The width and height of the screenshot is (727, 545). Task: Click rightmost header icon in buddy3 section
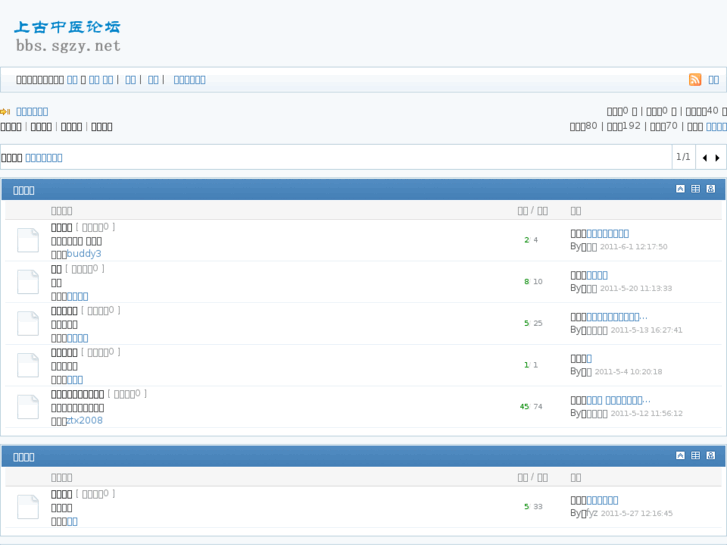point(711,189)
